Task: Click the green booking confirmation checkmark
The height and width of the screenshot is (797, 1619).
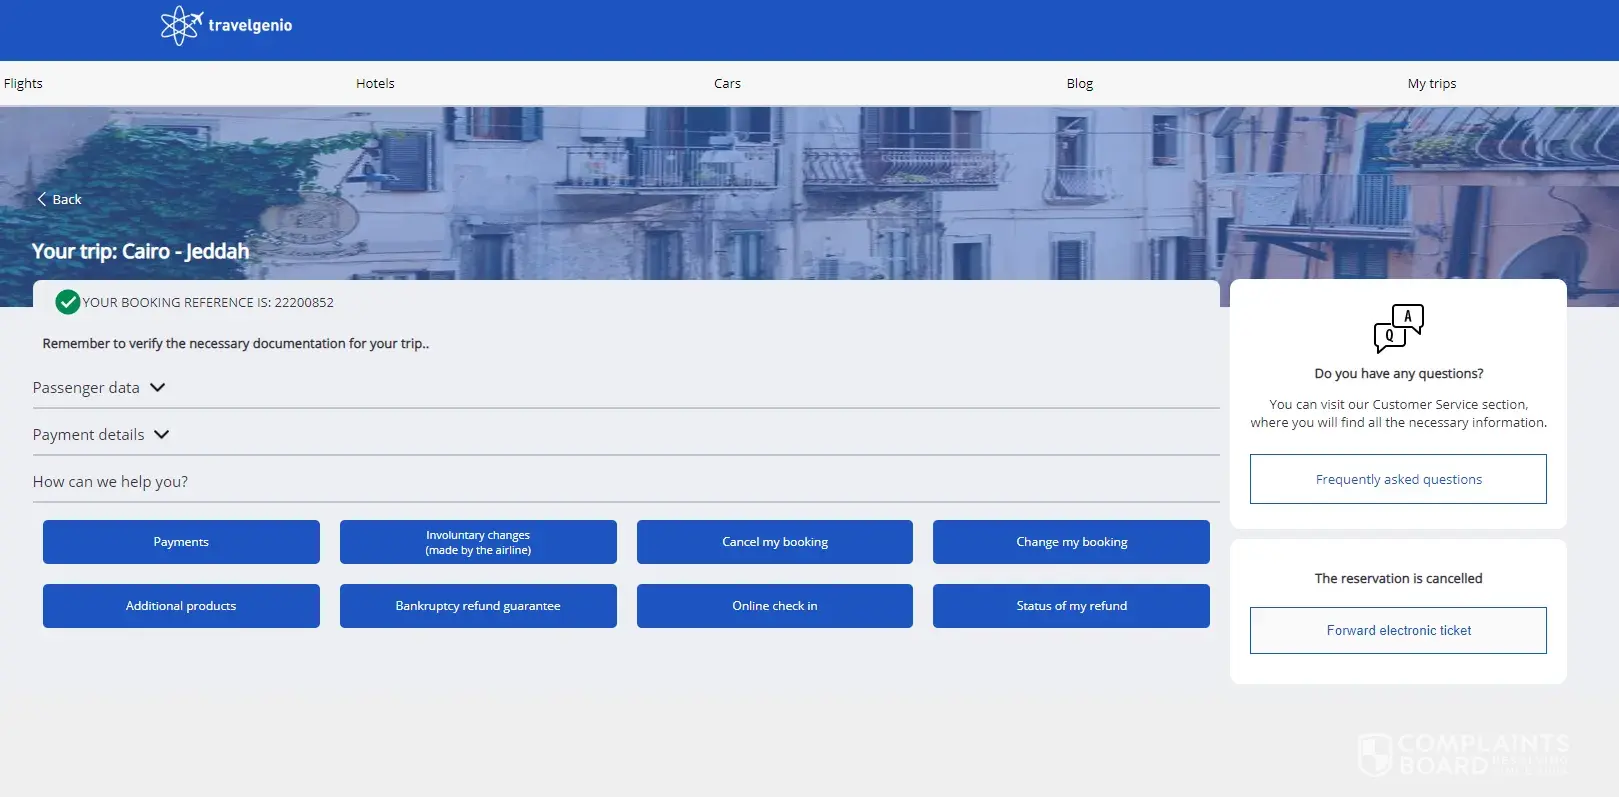Action: [68, 302]
